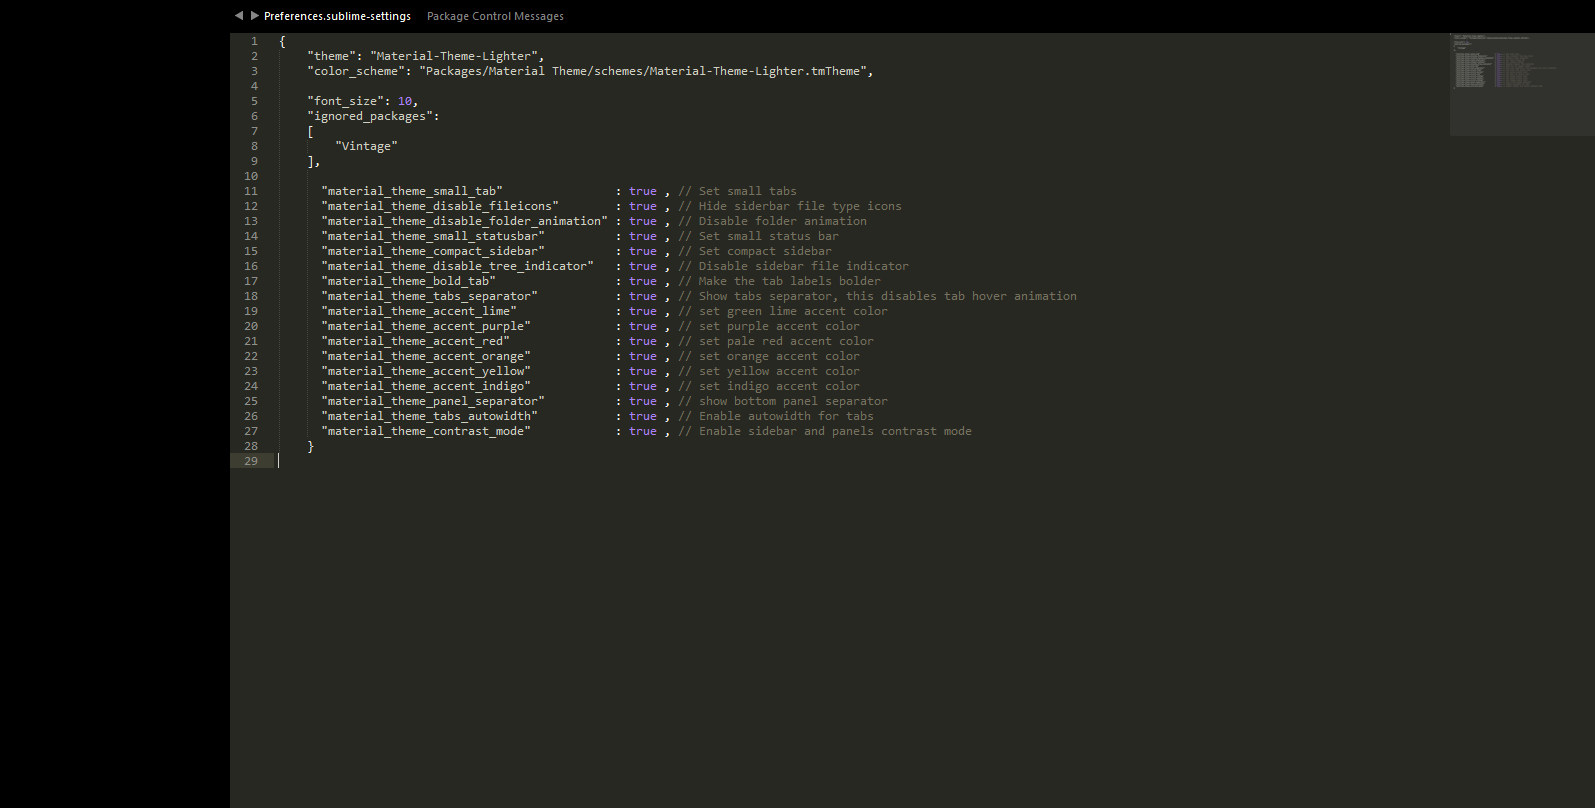
Task: Open the Package Control Messages tab
Action: click(495, 16)
